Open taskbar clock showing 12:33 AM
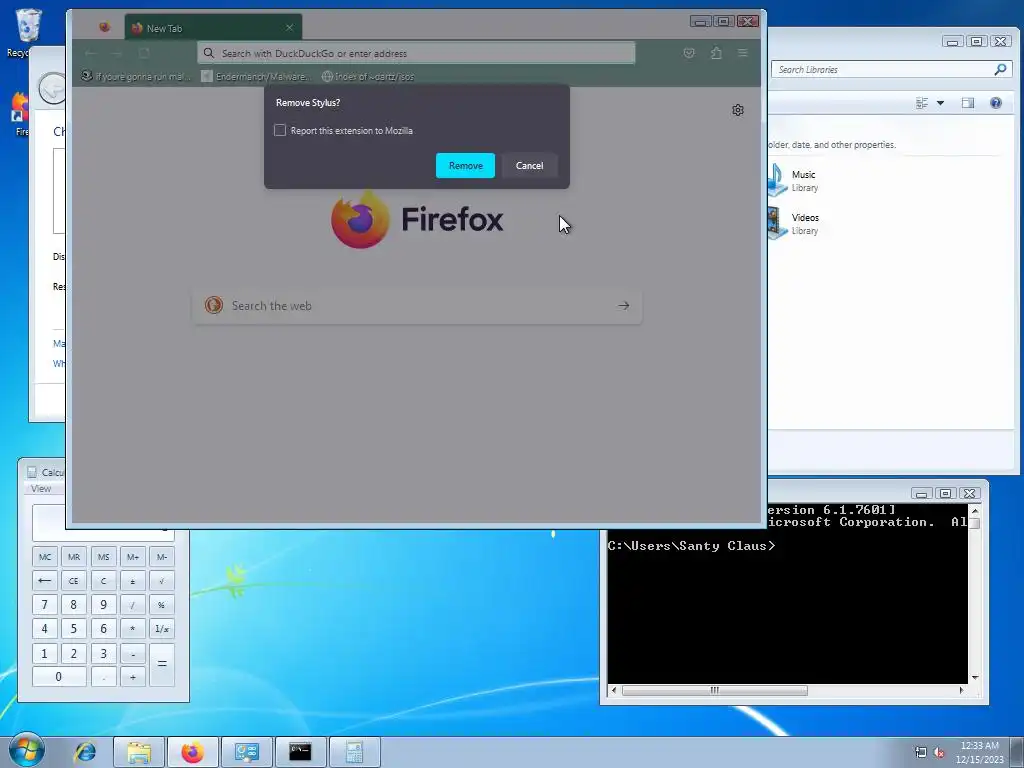Screen dimensions: 1024x768 click(979, 752)
